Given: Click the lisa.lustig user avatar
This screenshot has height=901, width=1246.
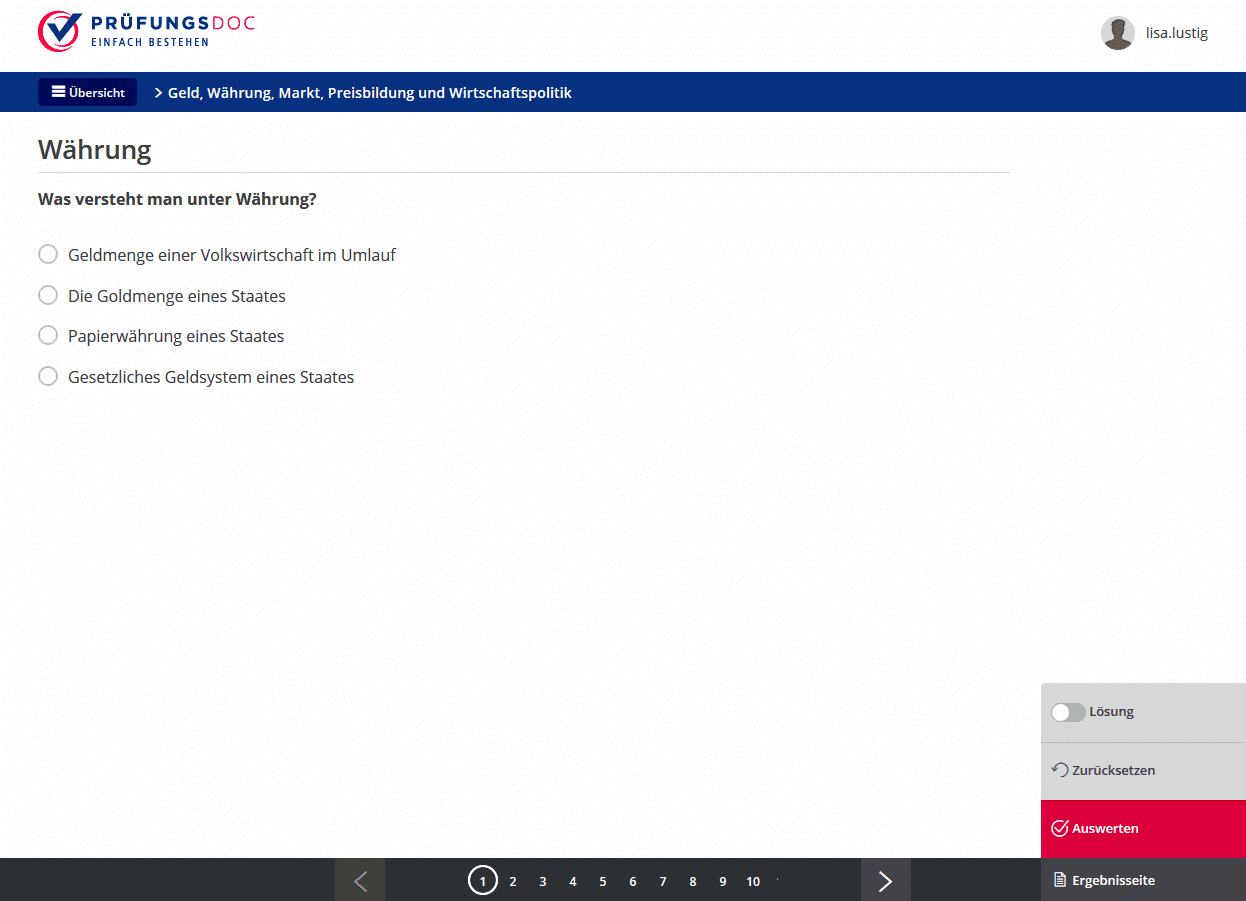Looking at the screenshot, I should (1117, 33).
